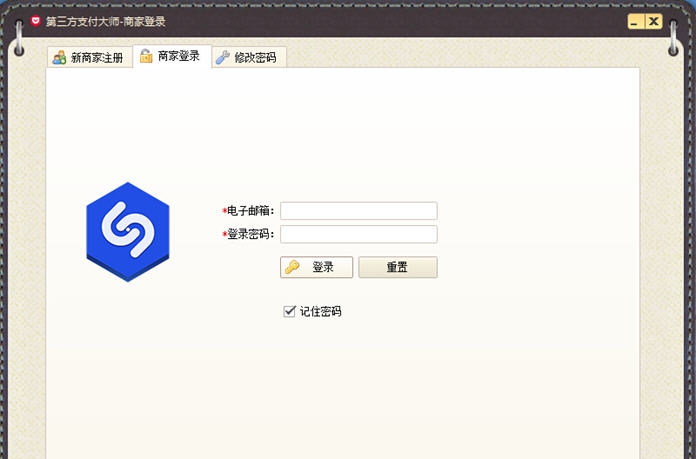Screen dimensions: 696x459
Task: Open the 修改密码 tab
Action: tap(249, 57)
